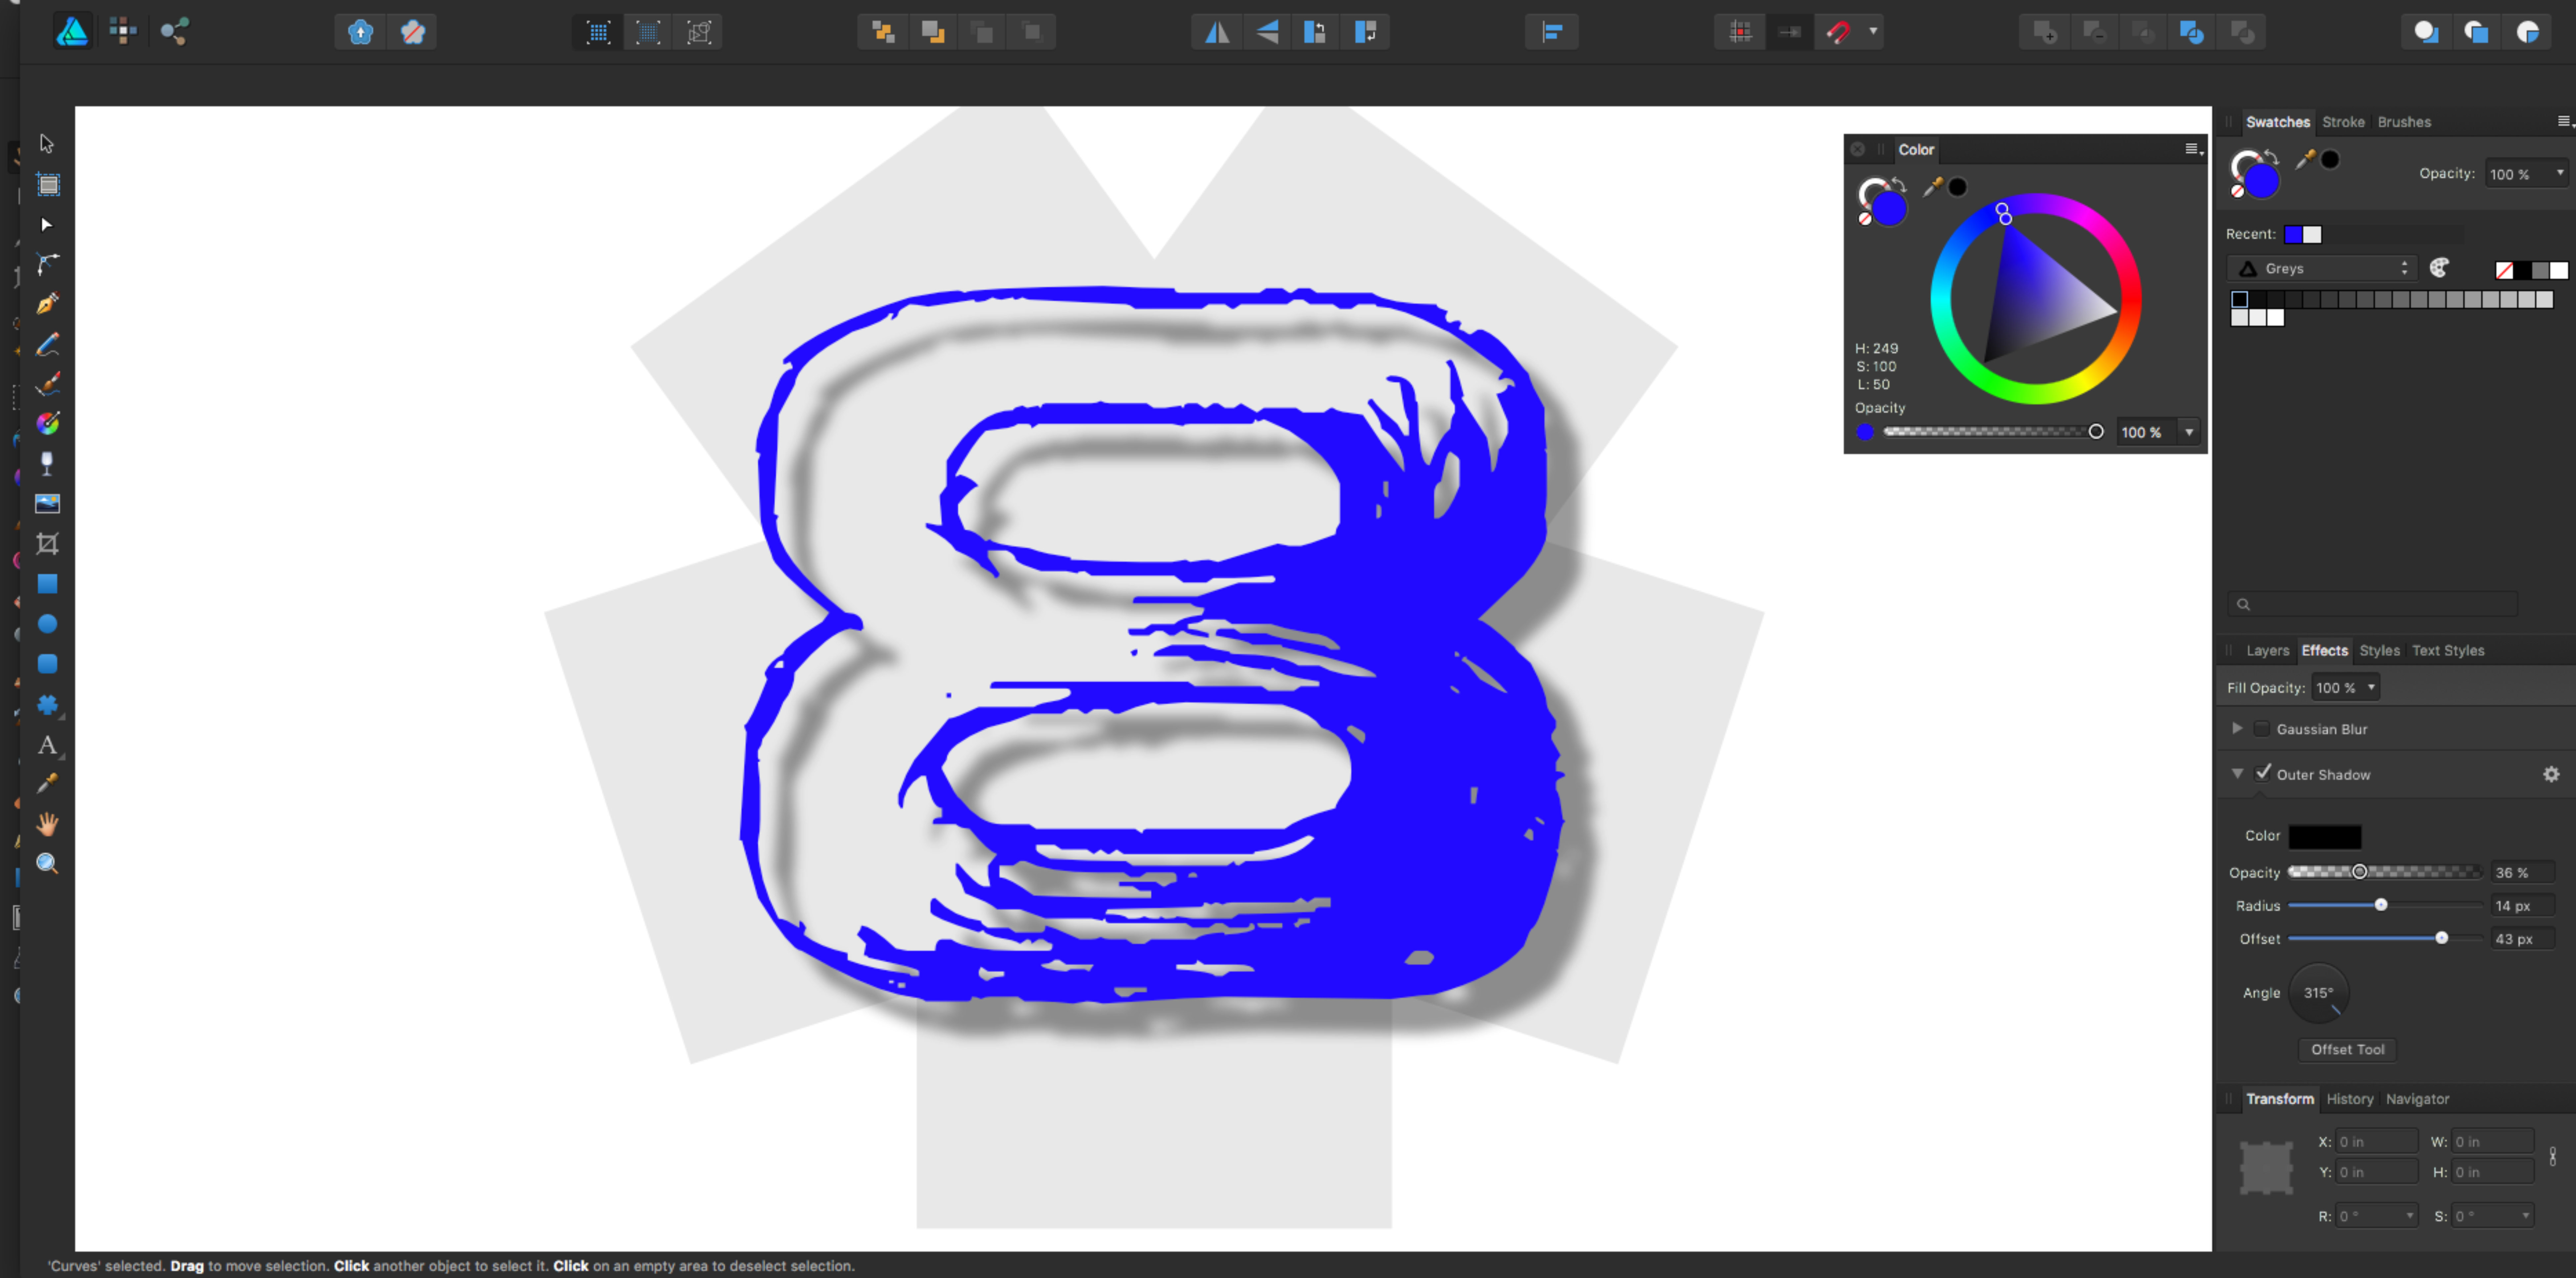Open the Outer Shadow settings gear
The width and height of the screenshot is (2576, 1278).
(2551, 775)
